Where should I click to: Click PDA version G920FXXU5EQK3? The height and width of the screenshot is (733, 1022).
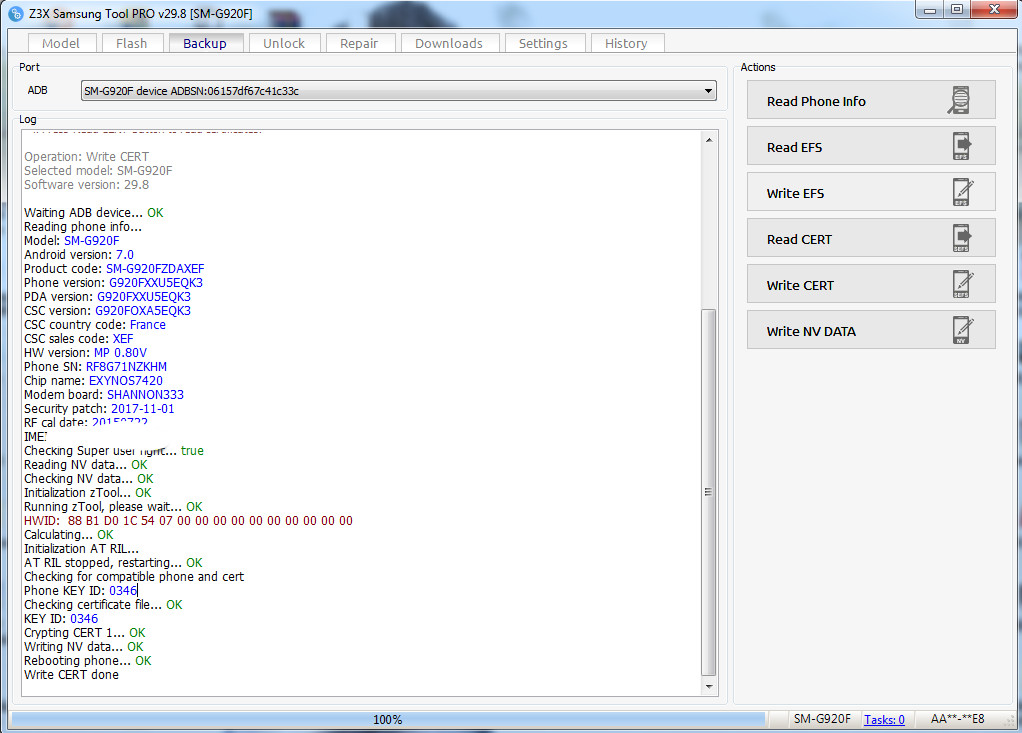144,296
